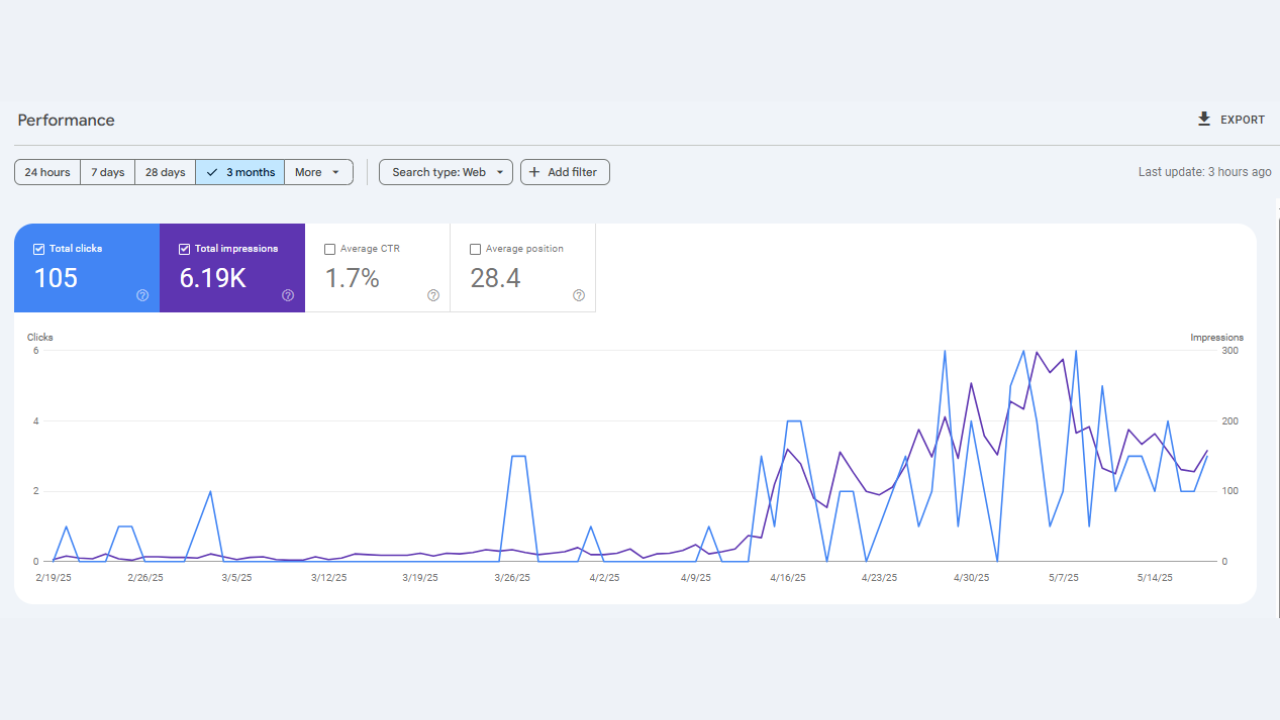Click the Impressions axis title
1280x720 pixels.
1217,338
